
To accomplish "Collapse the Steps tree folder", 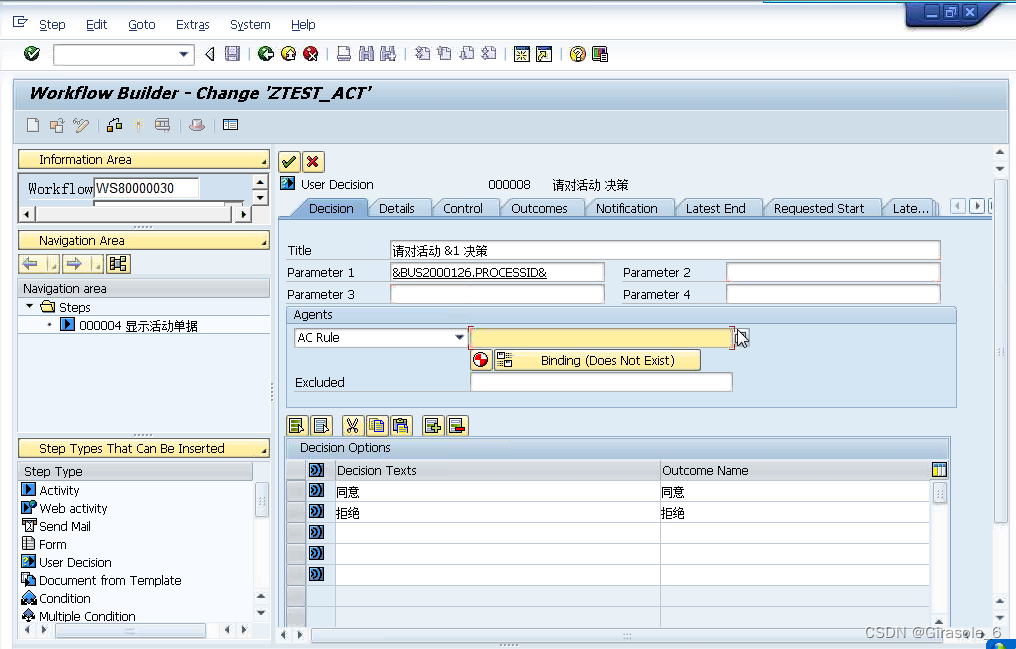I will point(29,306).
